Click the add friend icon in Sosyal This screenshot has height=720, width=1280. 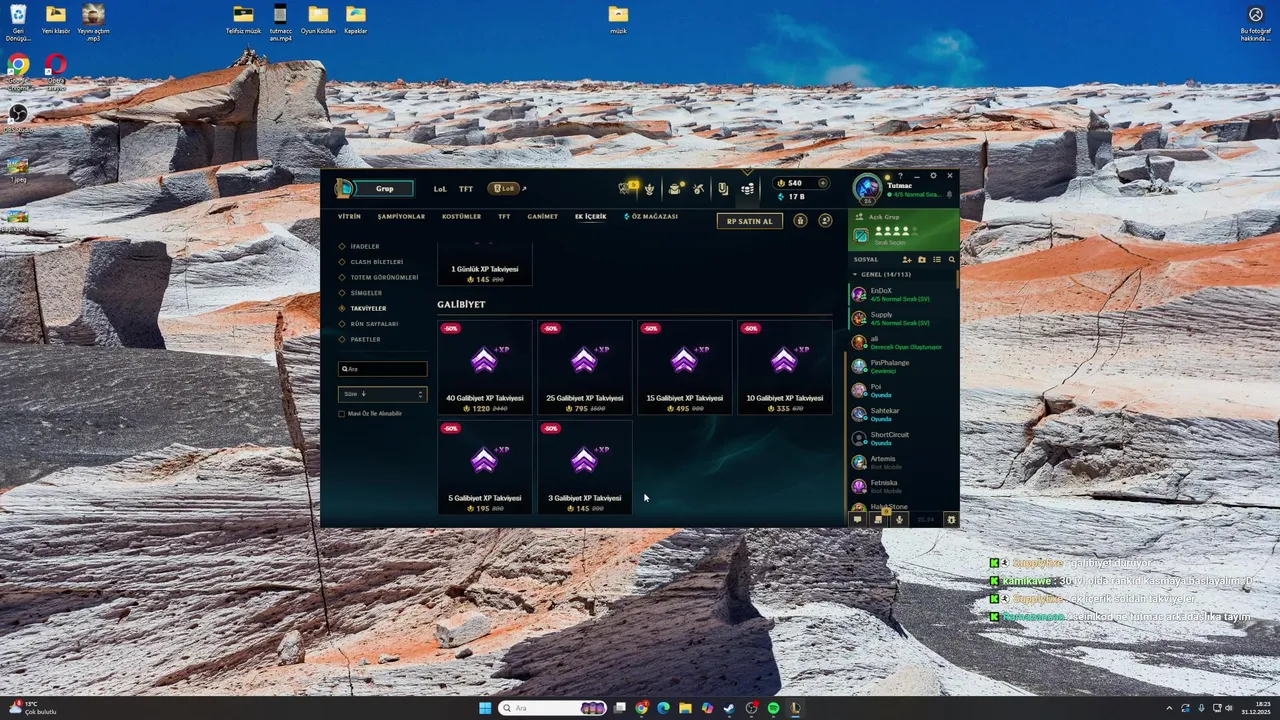point(907,260)
